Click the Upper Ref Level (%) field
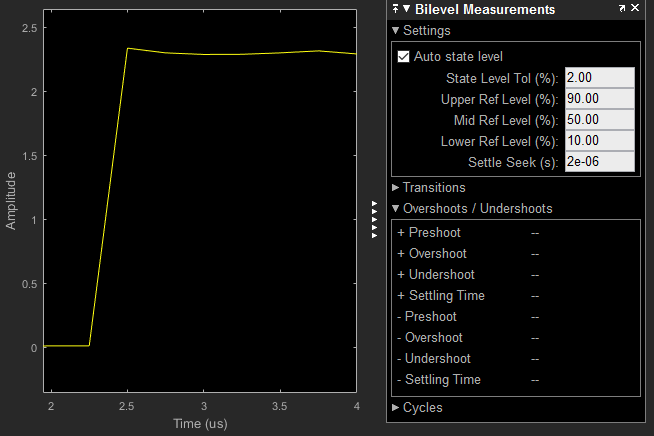 [x=599, y=99]
